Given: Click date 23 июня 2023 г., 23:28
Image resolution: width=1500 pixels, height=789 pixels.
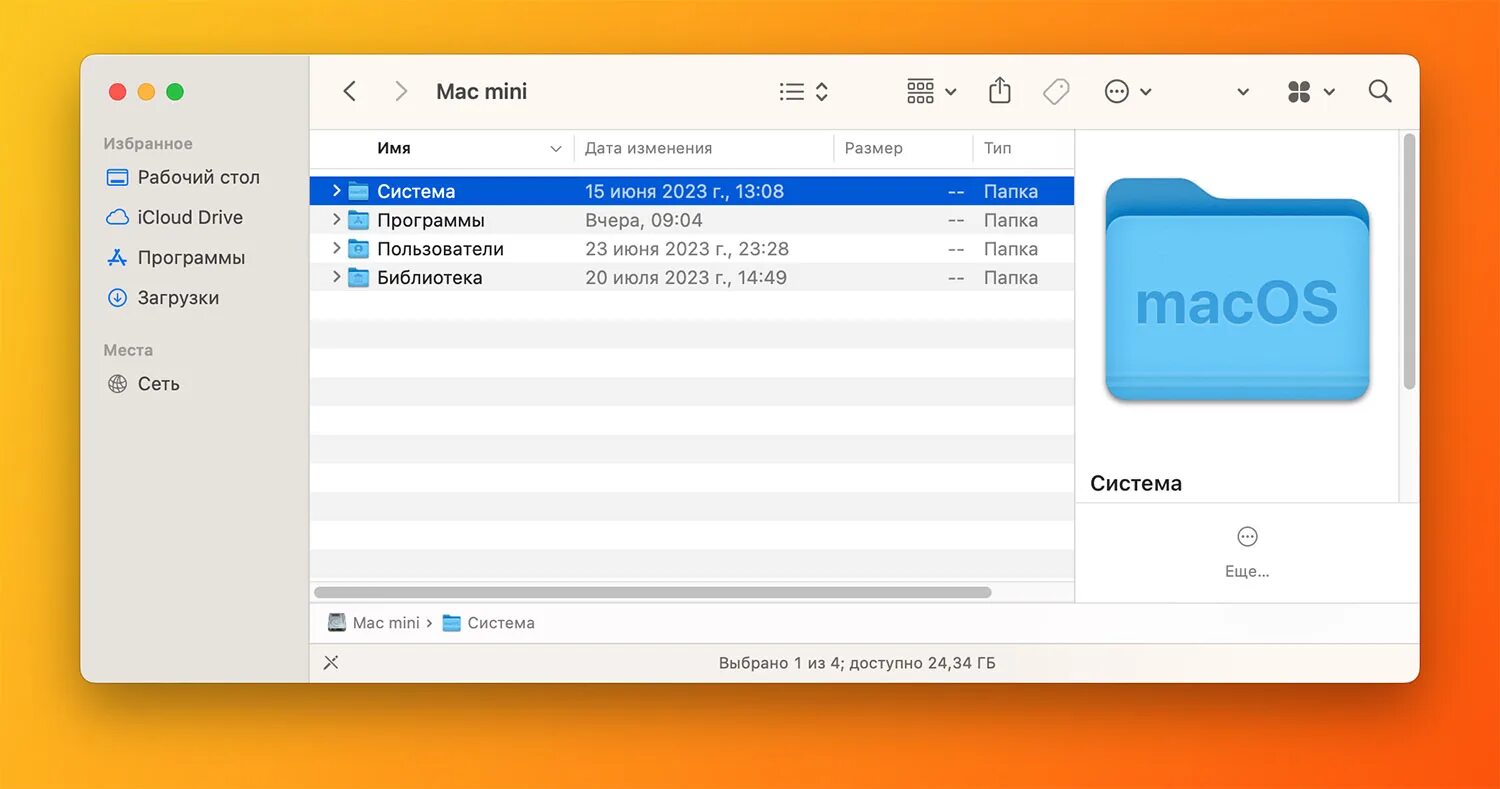Looking at the screenshot, I should [687, 249].
